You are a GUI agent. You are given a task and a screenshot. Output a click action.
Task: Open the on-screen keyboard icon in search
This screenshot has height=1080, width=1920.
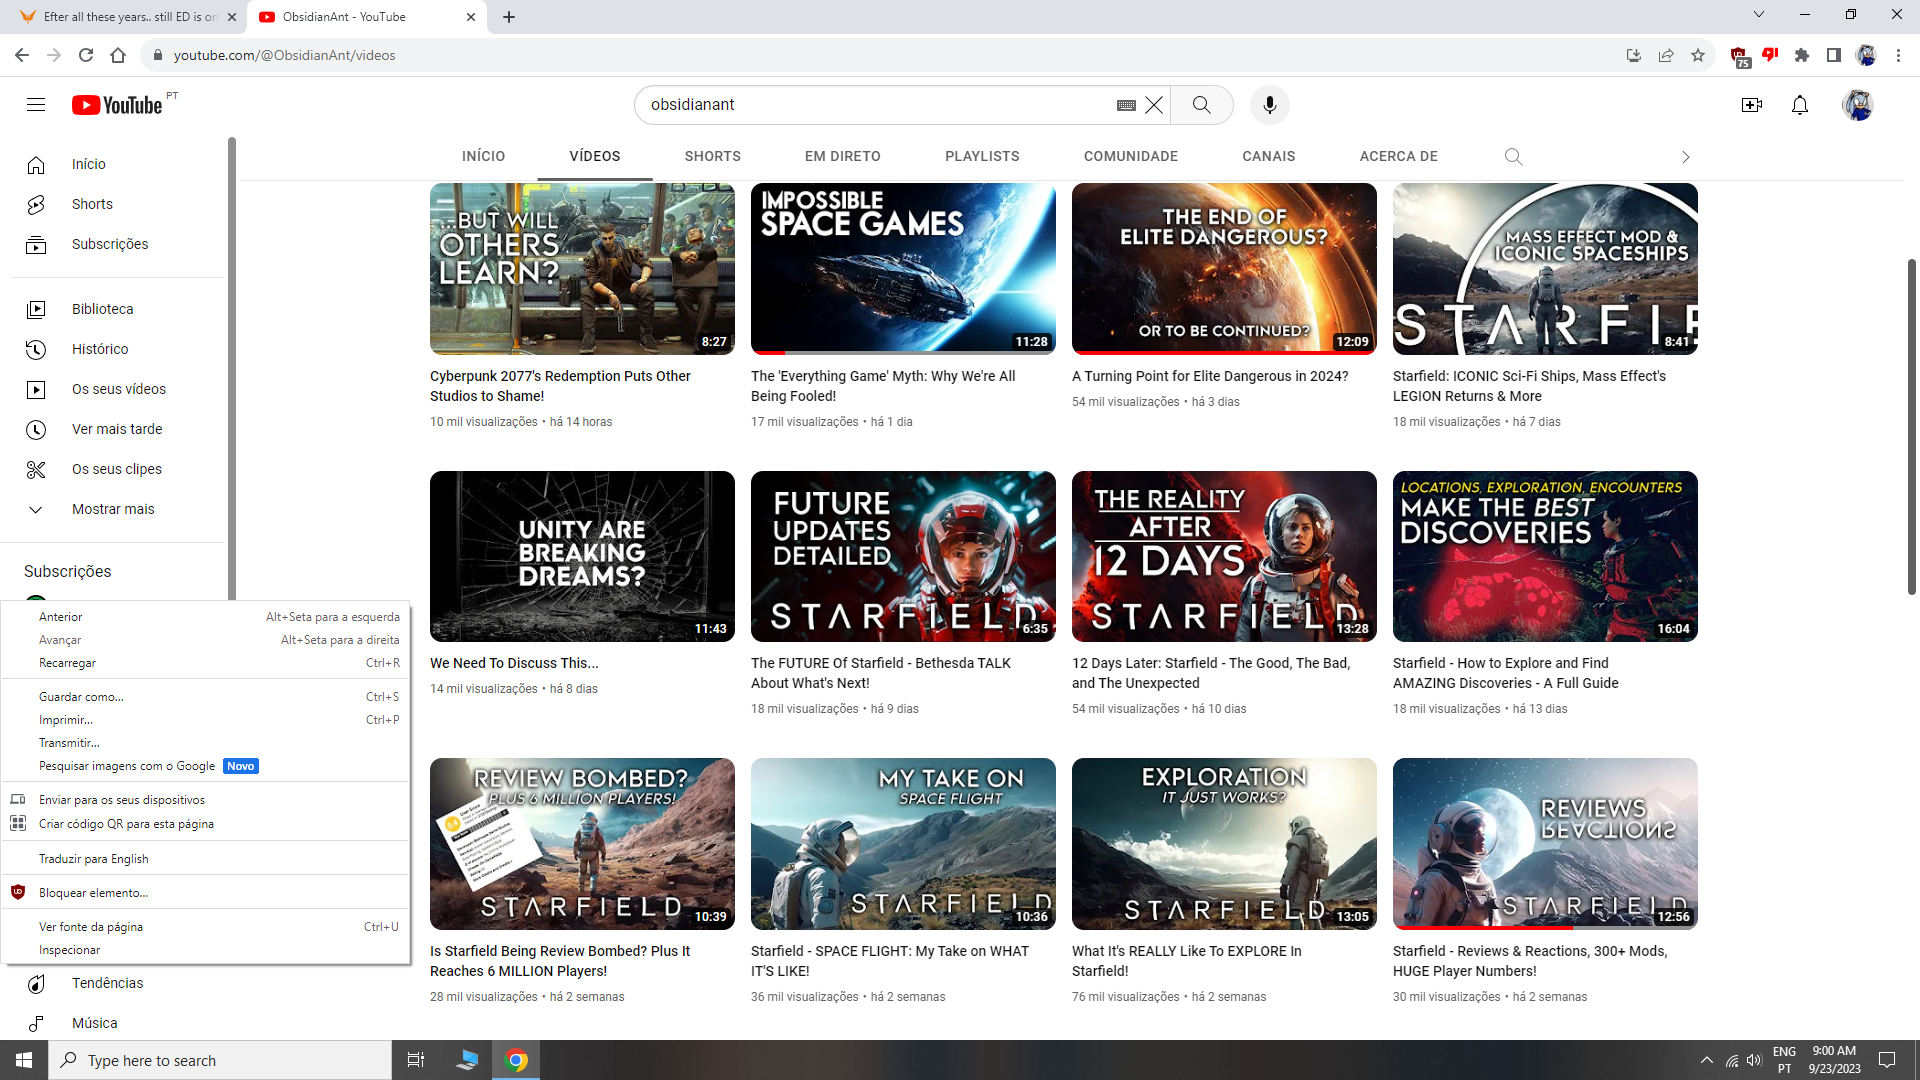click(x=1126, y=105)
